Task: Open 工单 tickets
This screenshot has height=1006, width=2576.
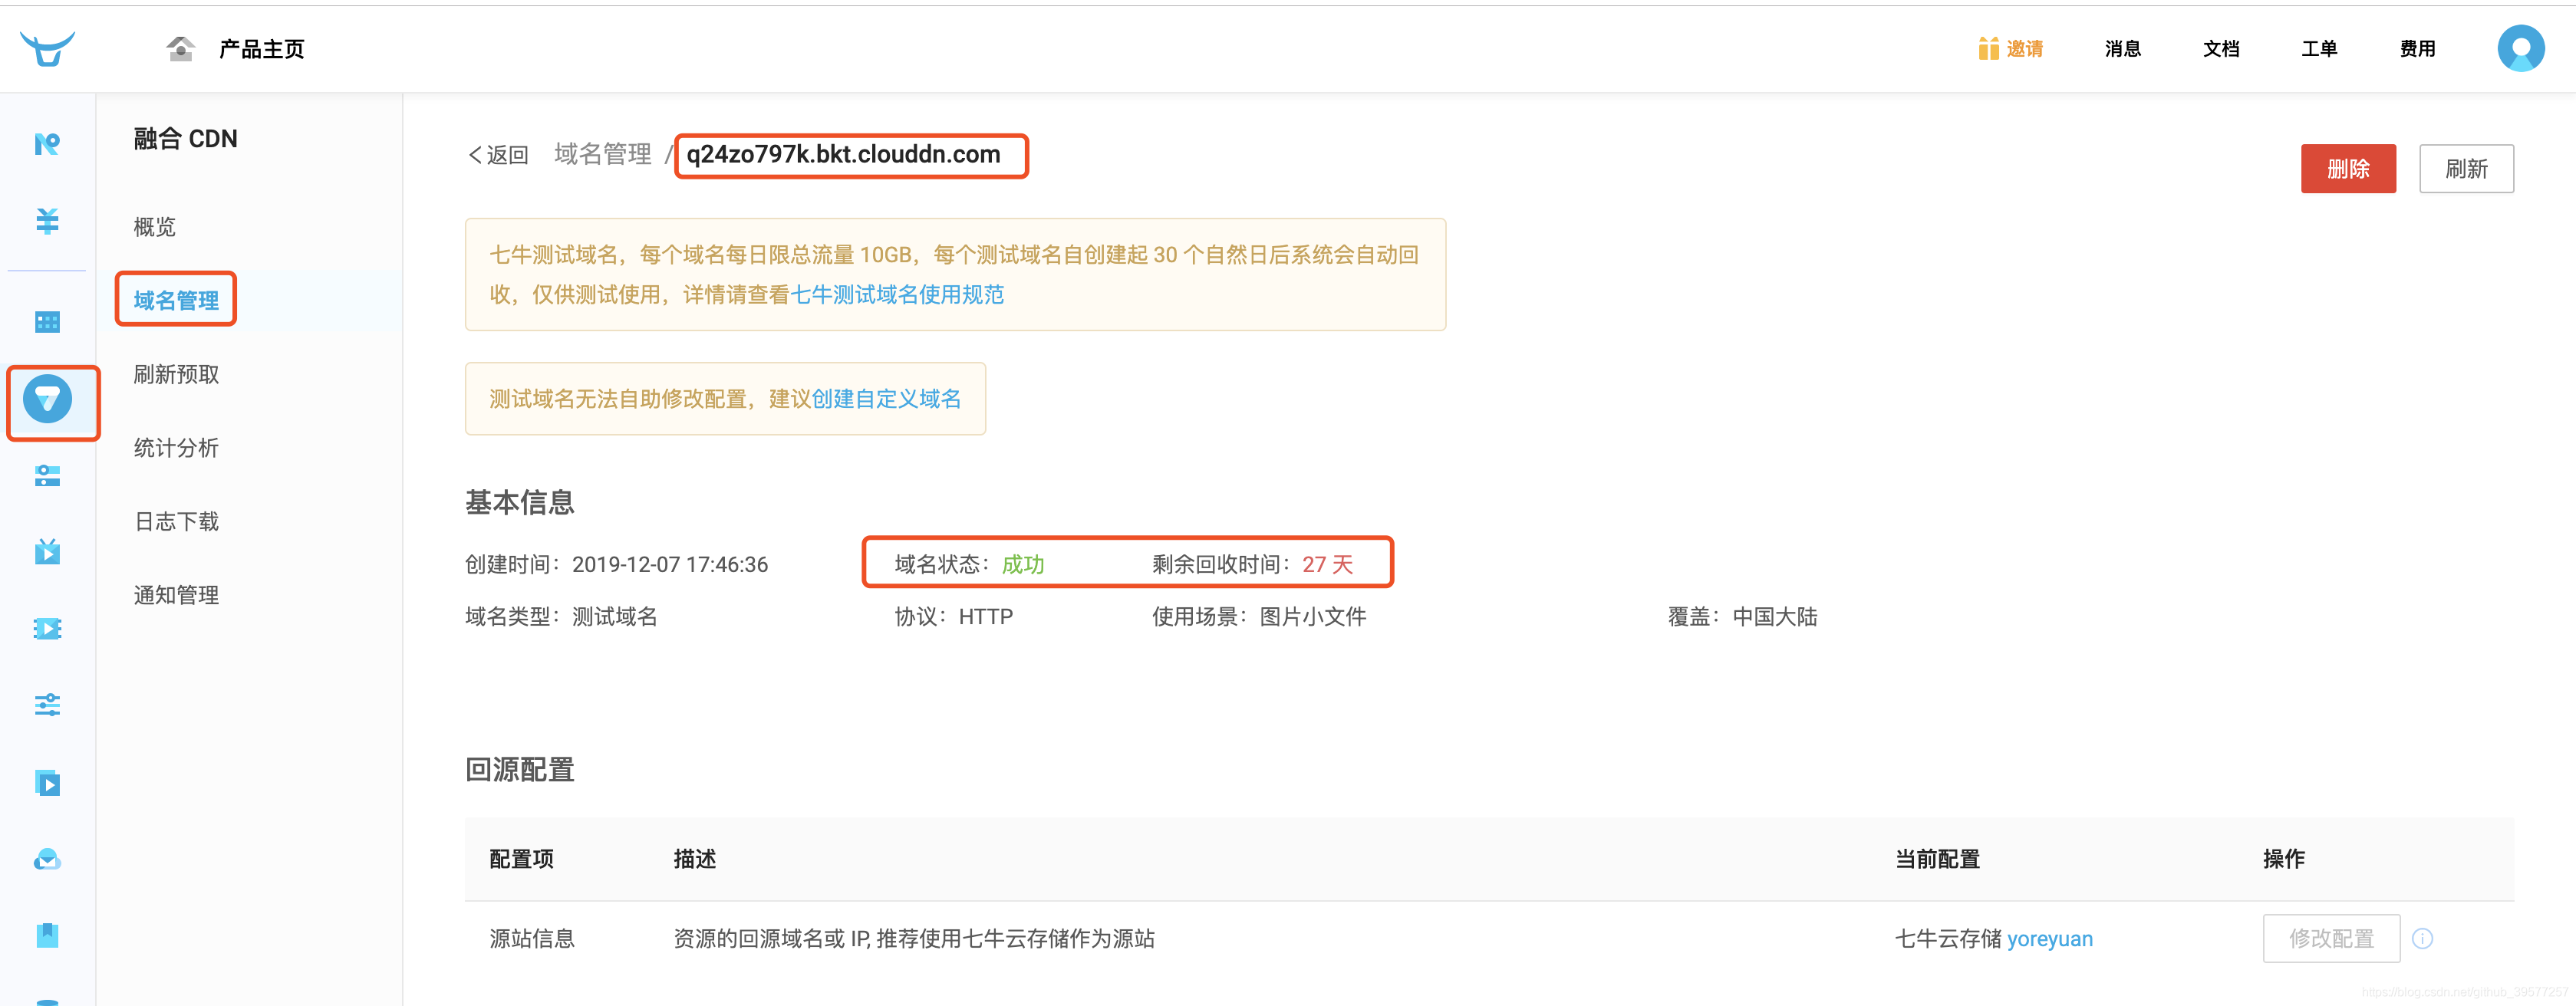Action: (2319, 49)
